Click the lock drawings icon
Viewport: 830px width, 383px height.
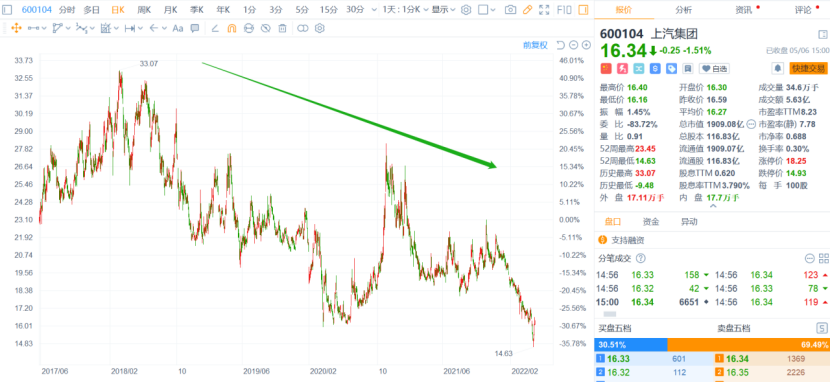coord(249,29)
